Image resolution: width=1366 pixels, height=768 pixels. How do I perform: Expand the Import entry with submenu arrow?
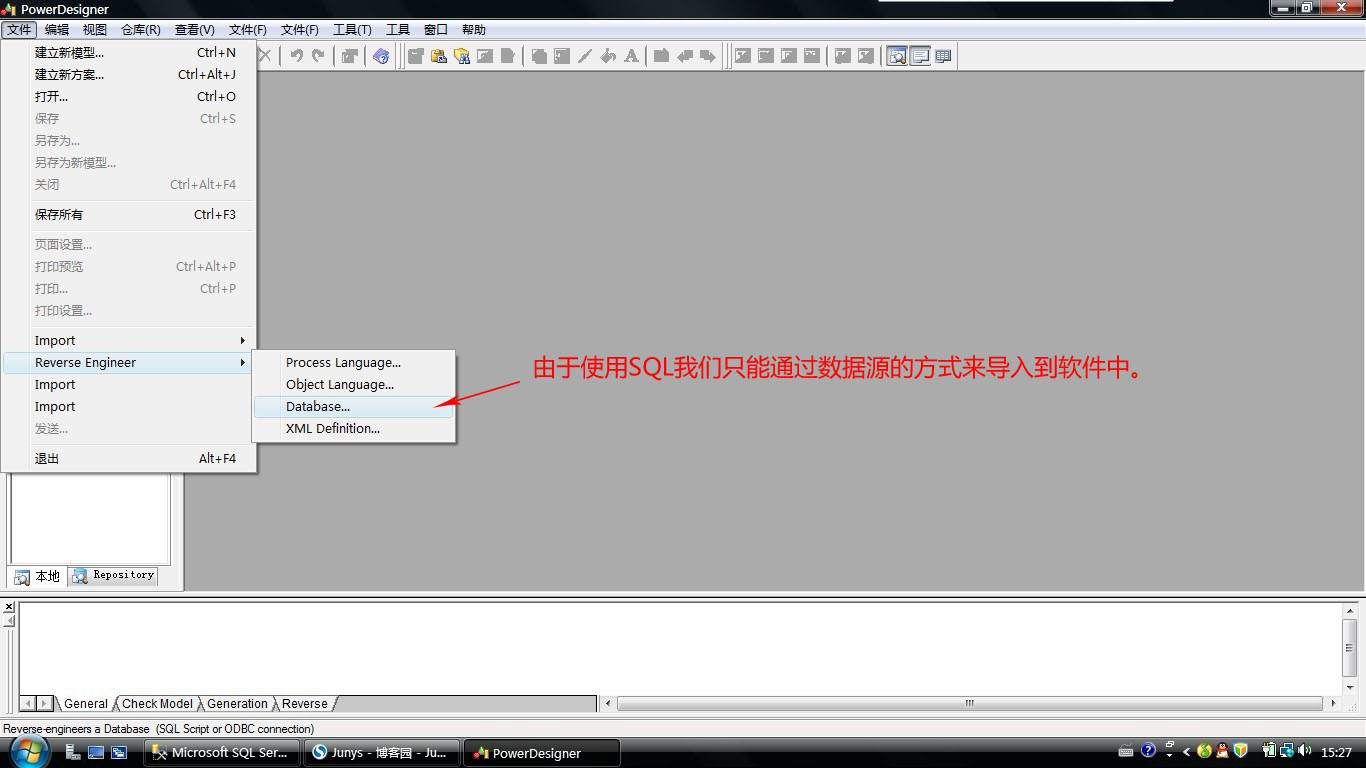pos(127,340)
